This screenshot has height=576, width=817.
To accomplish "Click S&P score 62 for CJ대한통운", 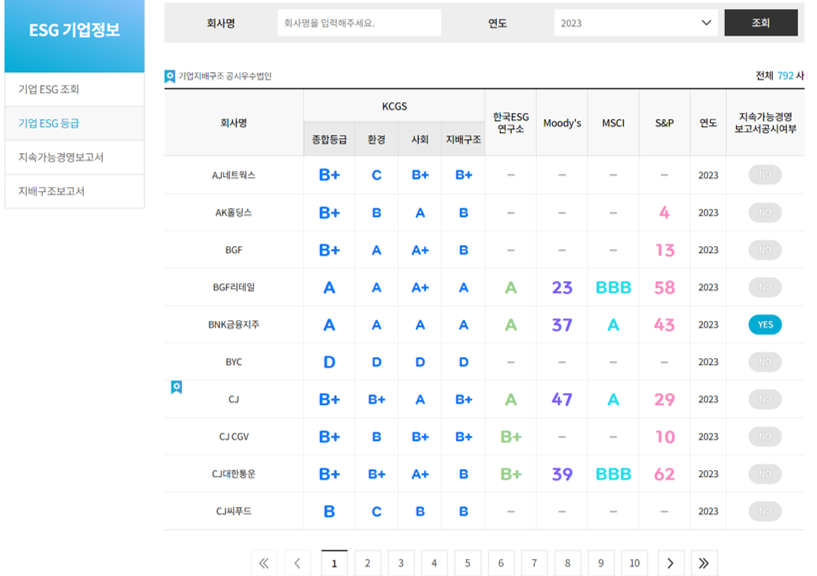I will click(664, 474).
